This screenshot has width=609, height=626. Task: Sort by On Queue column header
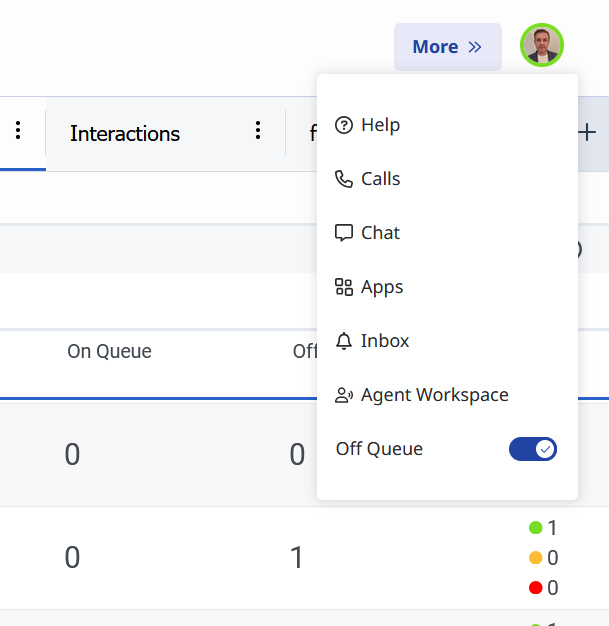(109, 351)
